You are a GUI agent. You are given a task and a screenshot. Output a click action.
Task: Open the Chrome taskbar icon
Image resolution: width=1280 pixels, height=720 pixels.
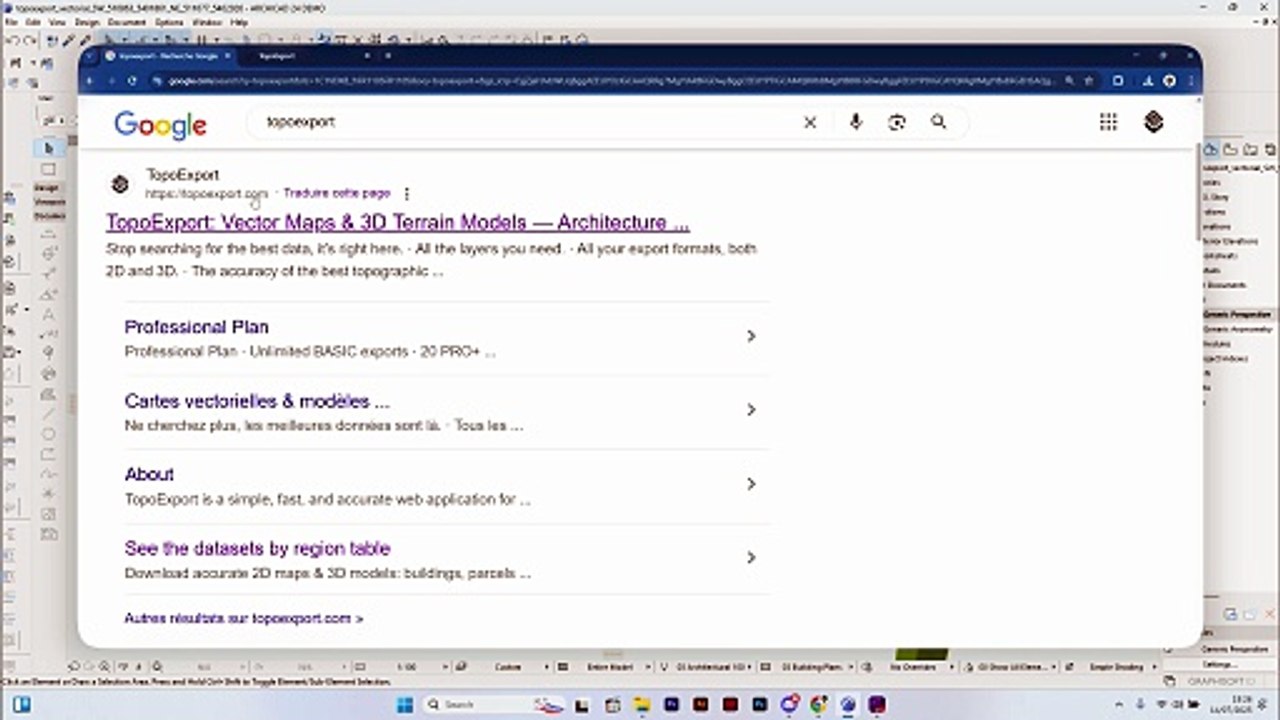(x=819, y=705)
